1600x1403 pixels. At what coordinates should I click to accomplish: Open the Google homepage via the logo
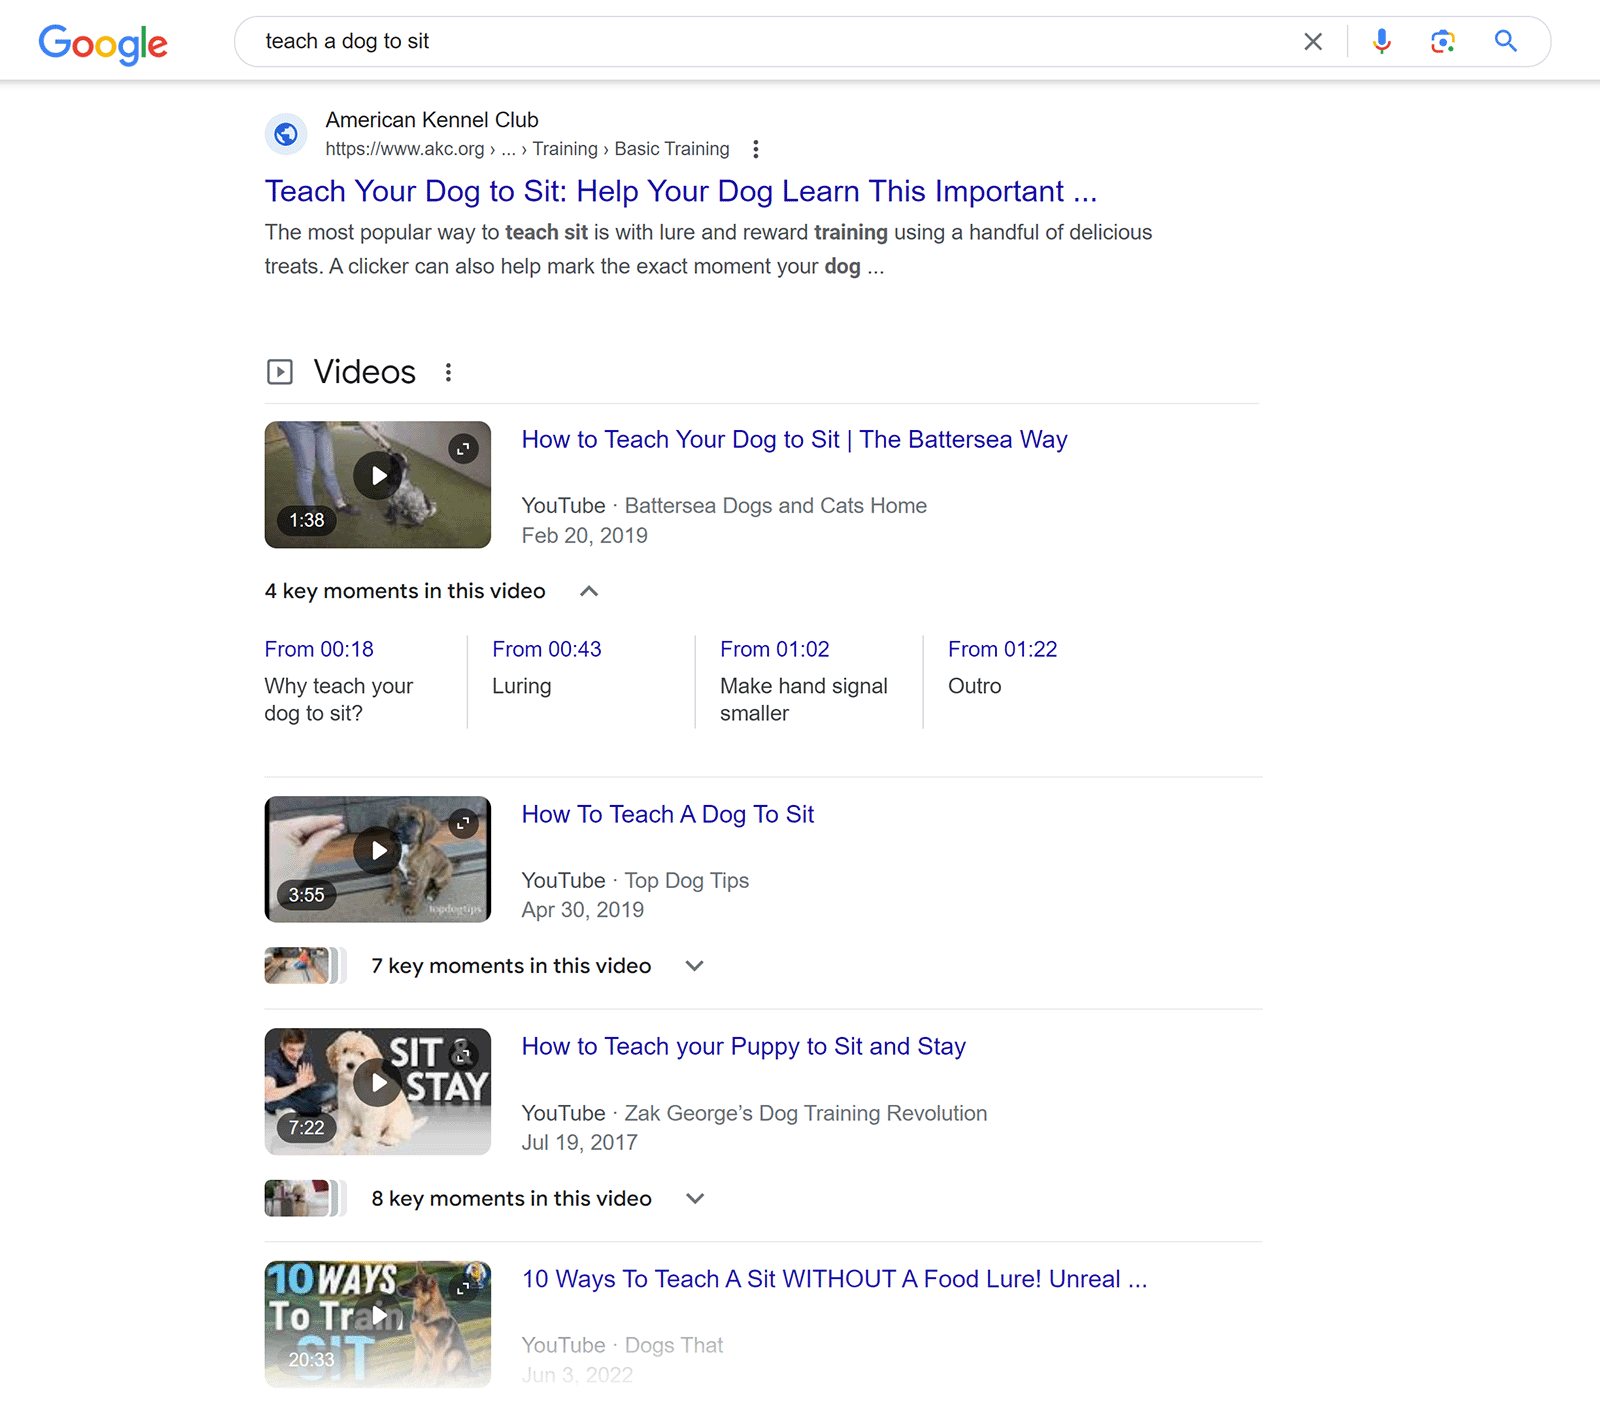pos(103,44)
